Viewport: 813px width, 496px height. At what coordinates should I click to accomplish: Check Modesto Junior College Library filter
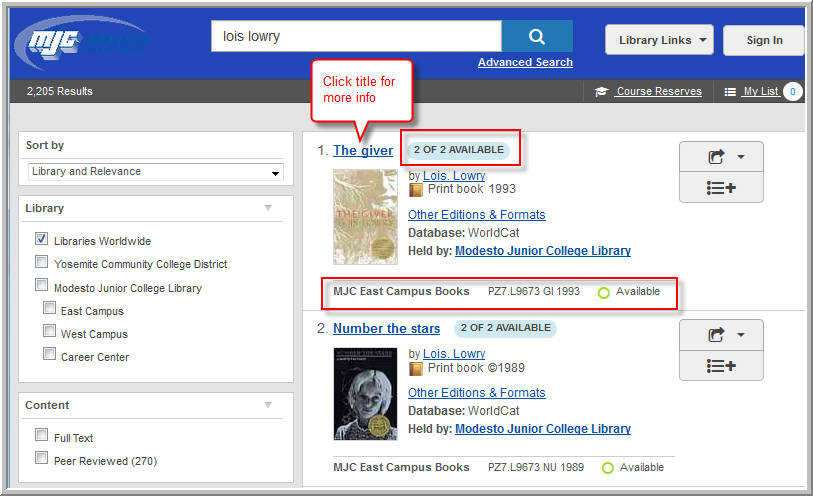tap(41, 285)
